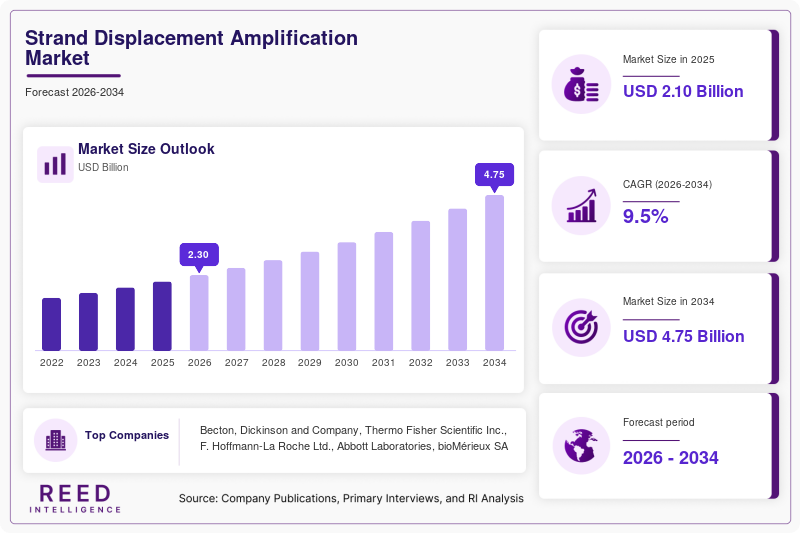Click the Strand Displacement Amplification Market title
Image resolution: width=800 pixels, height=533 pixels.
[191, 48]
